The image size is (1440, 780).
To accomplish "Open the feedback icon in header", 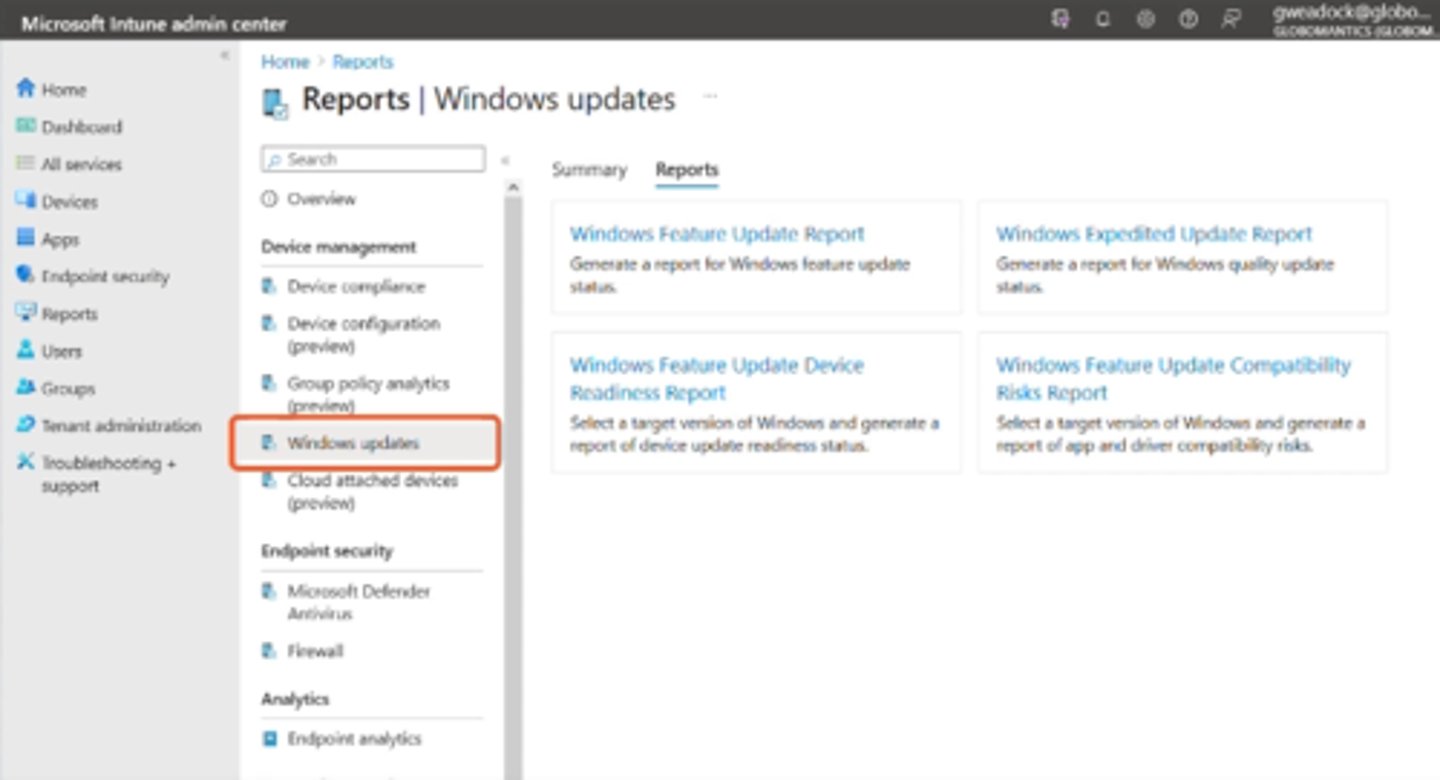I will (1231, 19).
